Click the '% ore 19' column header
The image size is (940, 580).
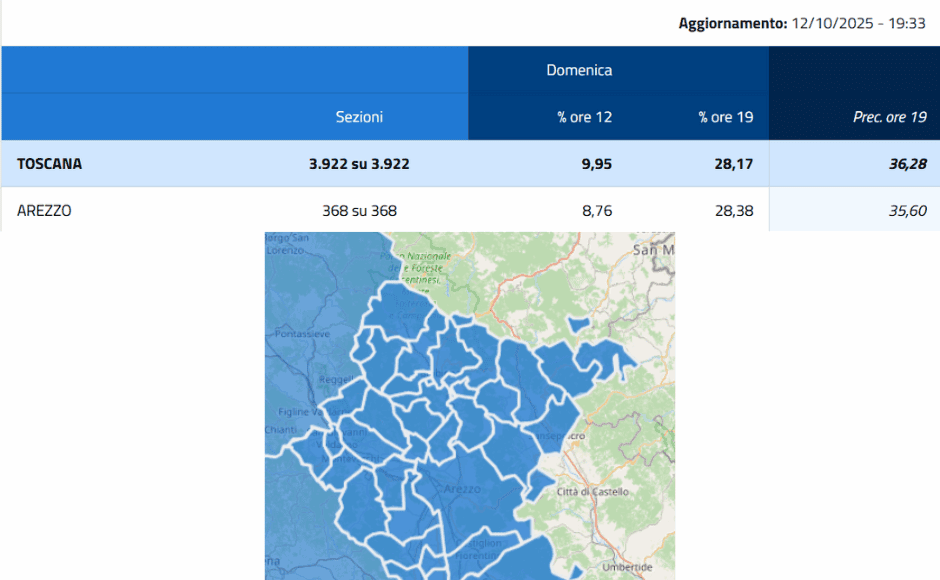point(724,117)
